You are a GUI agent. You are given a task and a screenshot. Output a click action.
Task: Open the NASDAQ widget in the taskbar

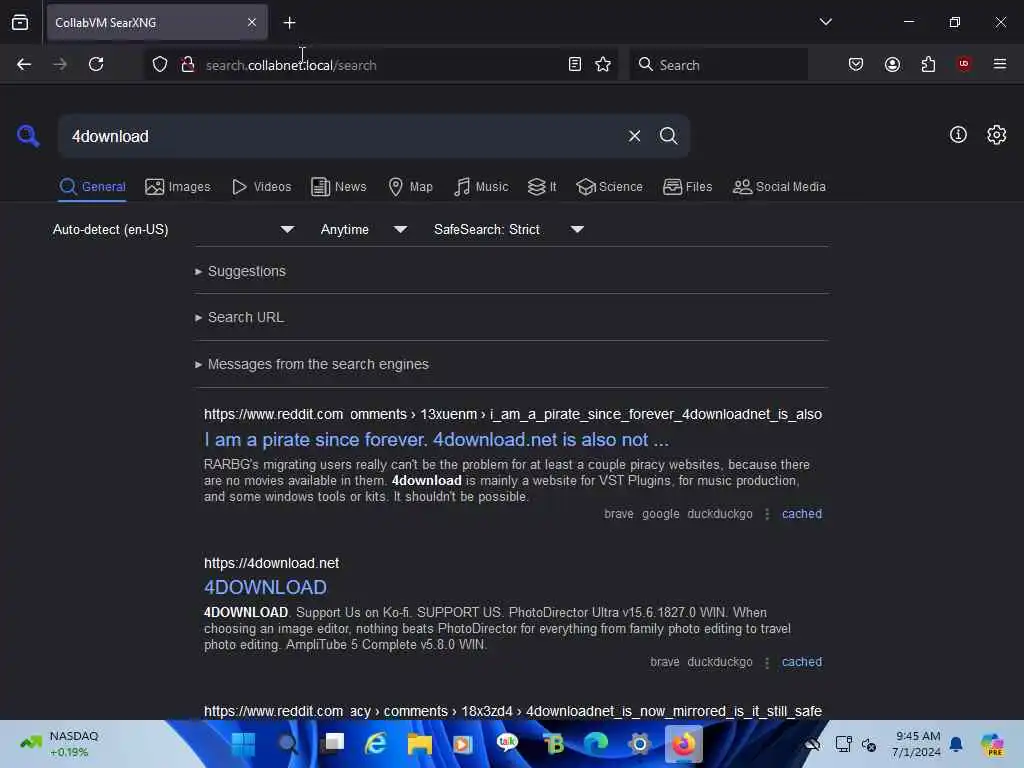tap(59, 744)
